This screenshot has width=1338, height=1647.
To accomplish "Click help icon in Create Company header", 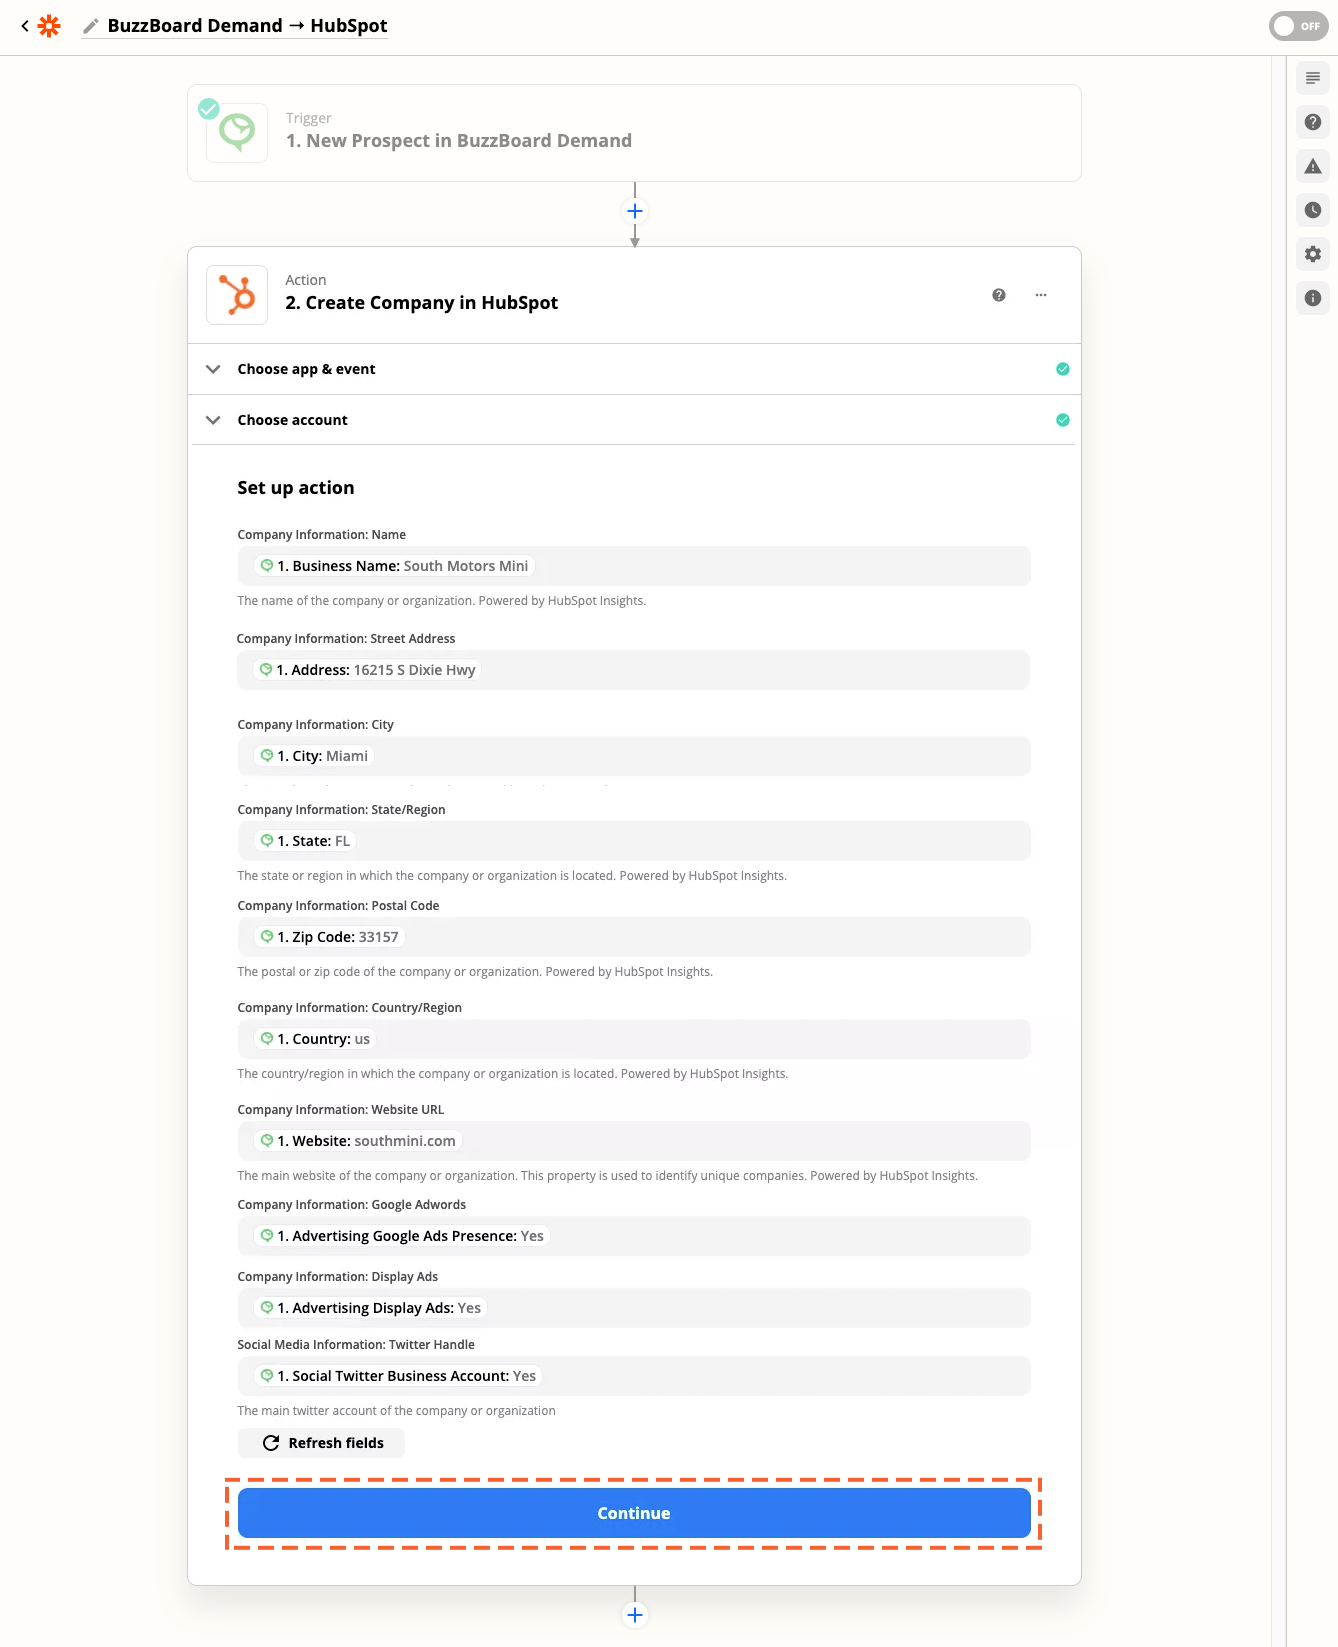I will click(999, 295).
